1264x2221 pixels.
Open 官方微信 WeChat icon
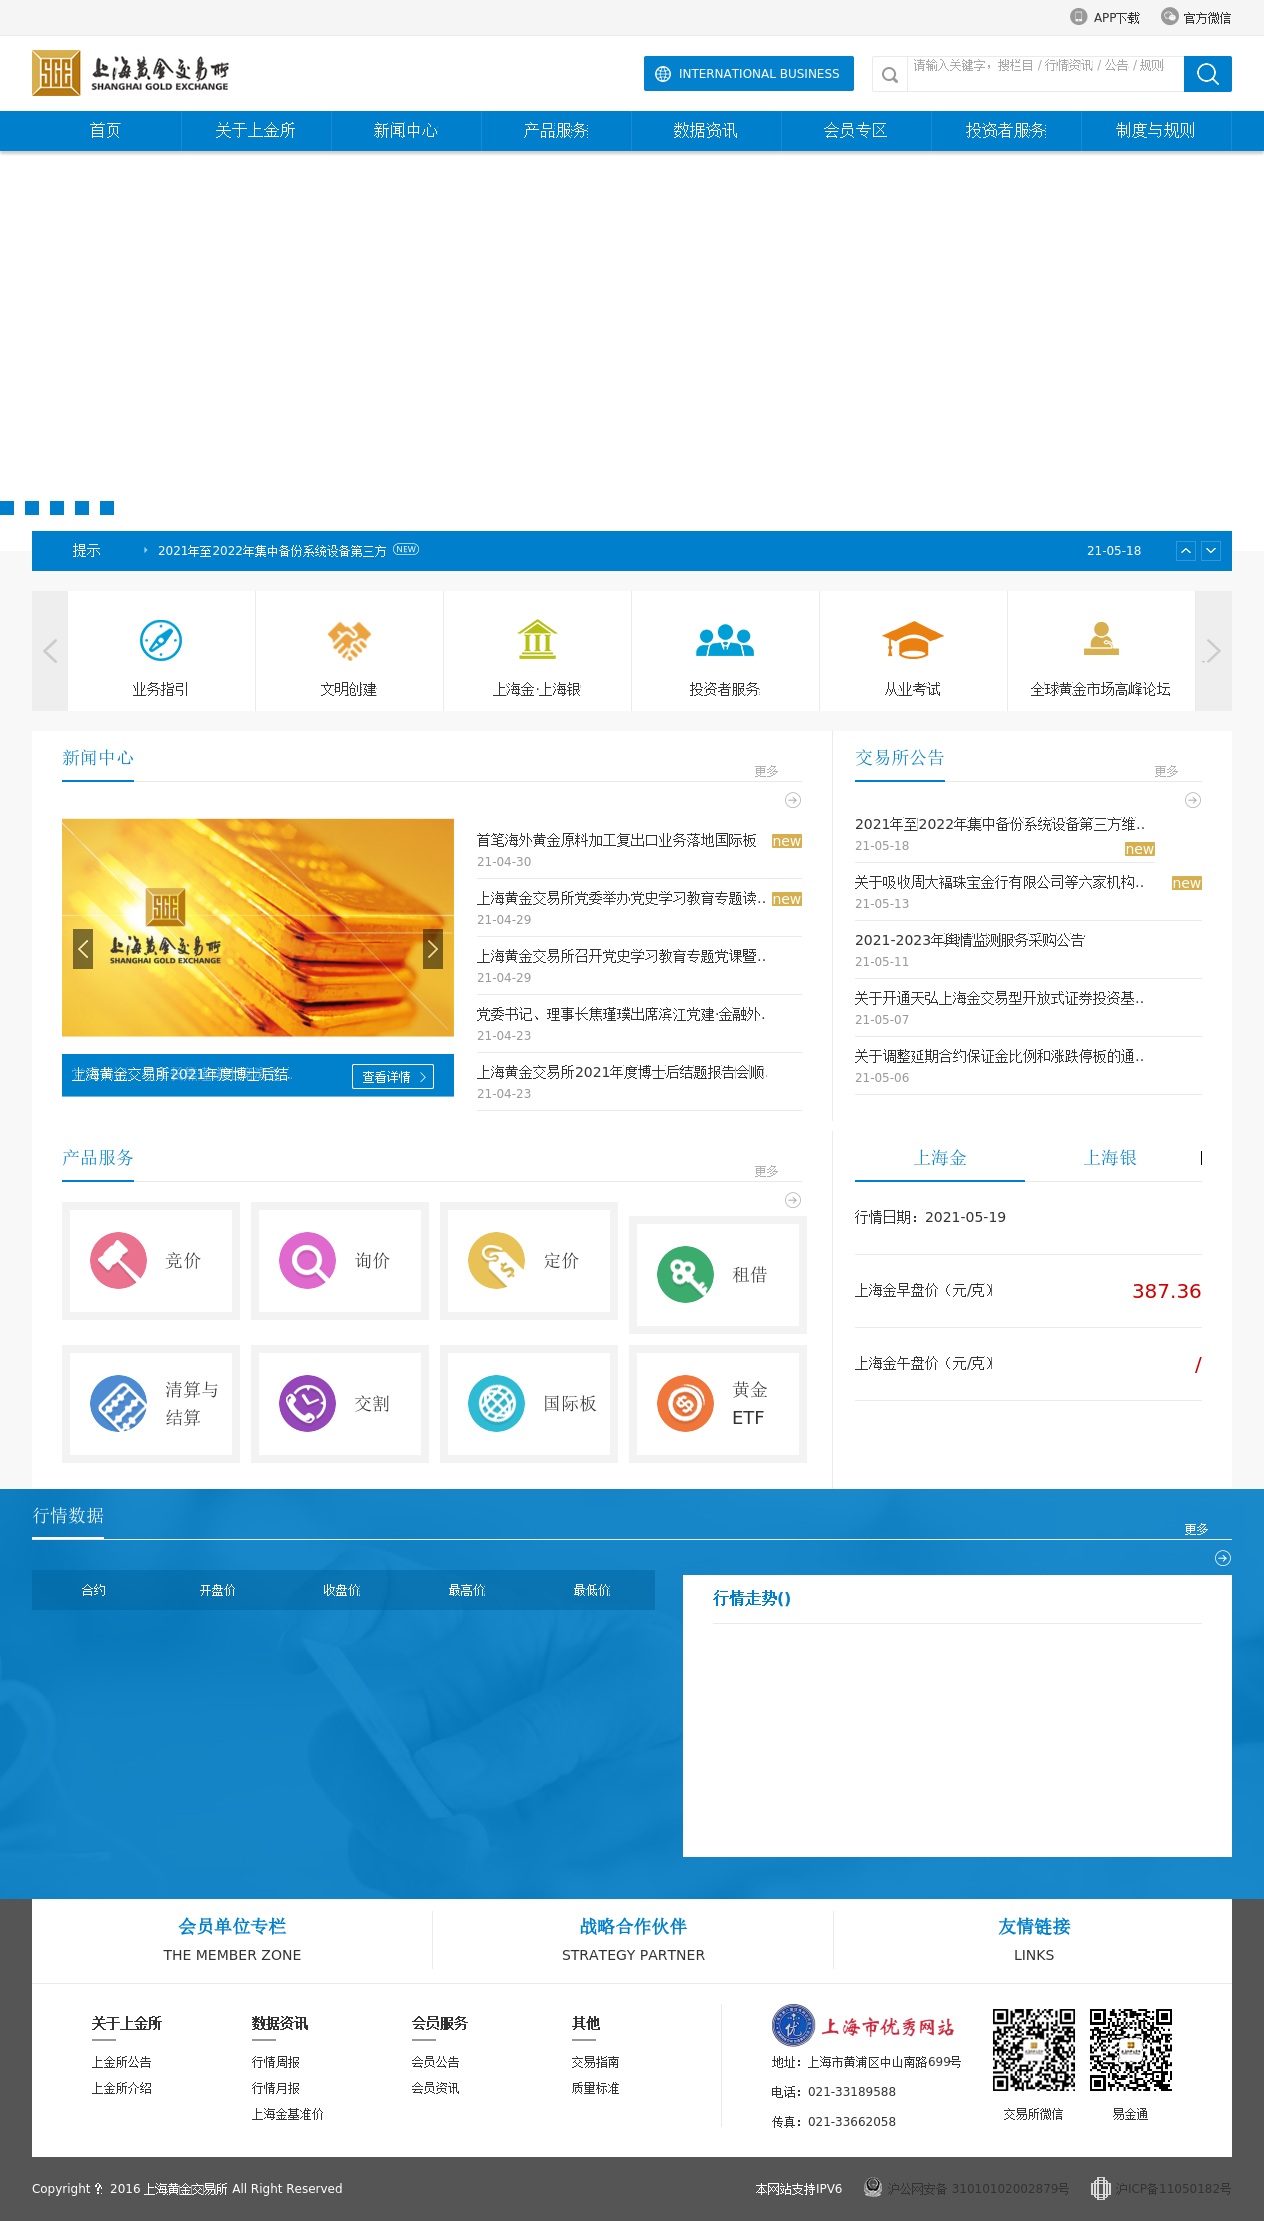1169,17
